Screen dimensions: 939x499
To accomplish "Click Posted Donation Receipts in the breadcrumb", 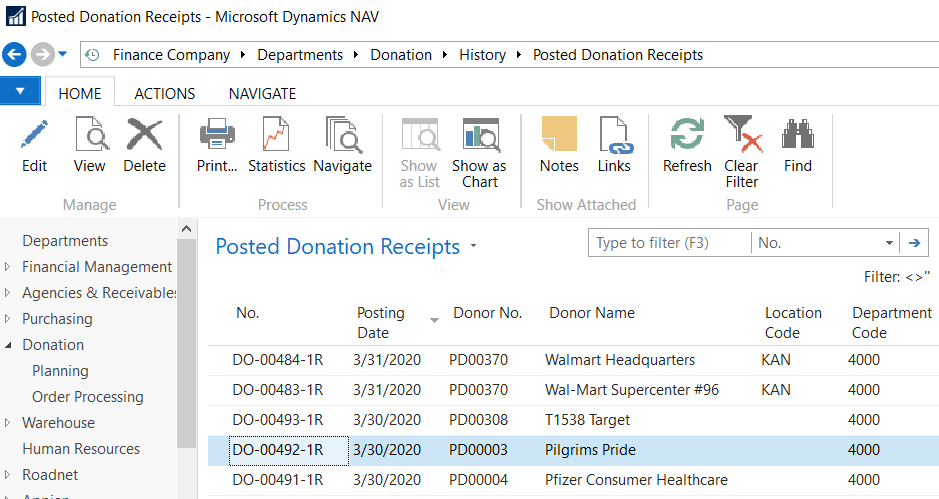I will click(x=618, y=55).
